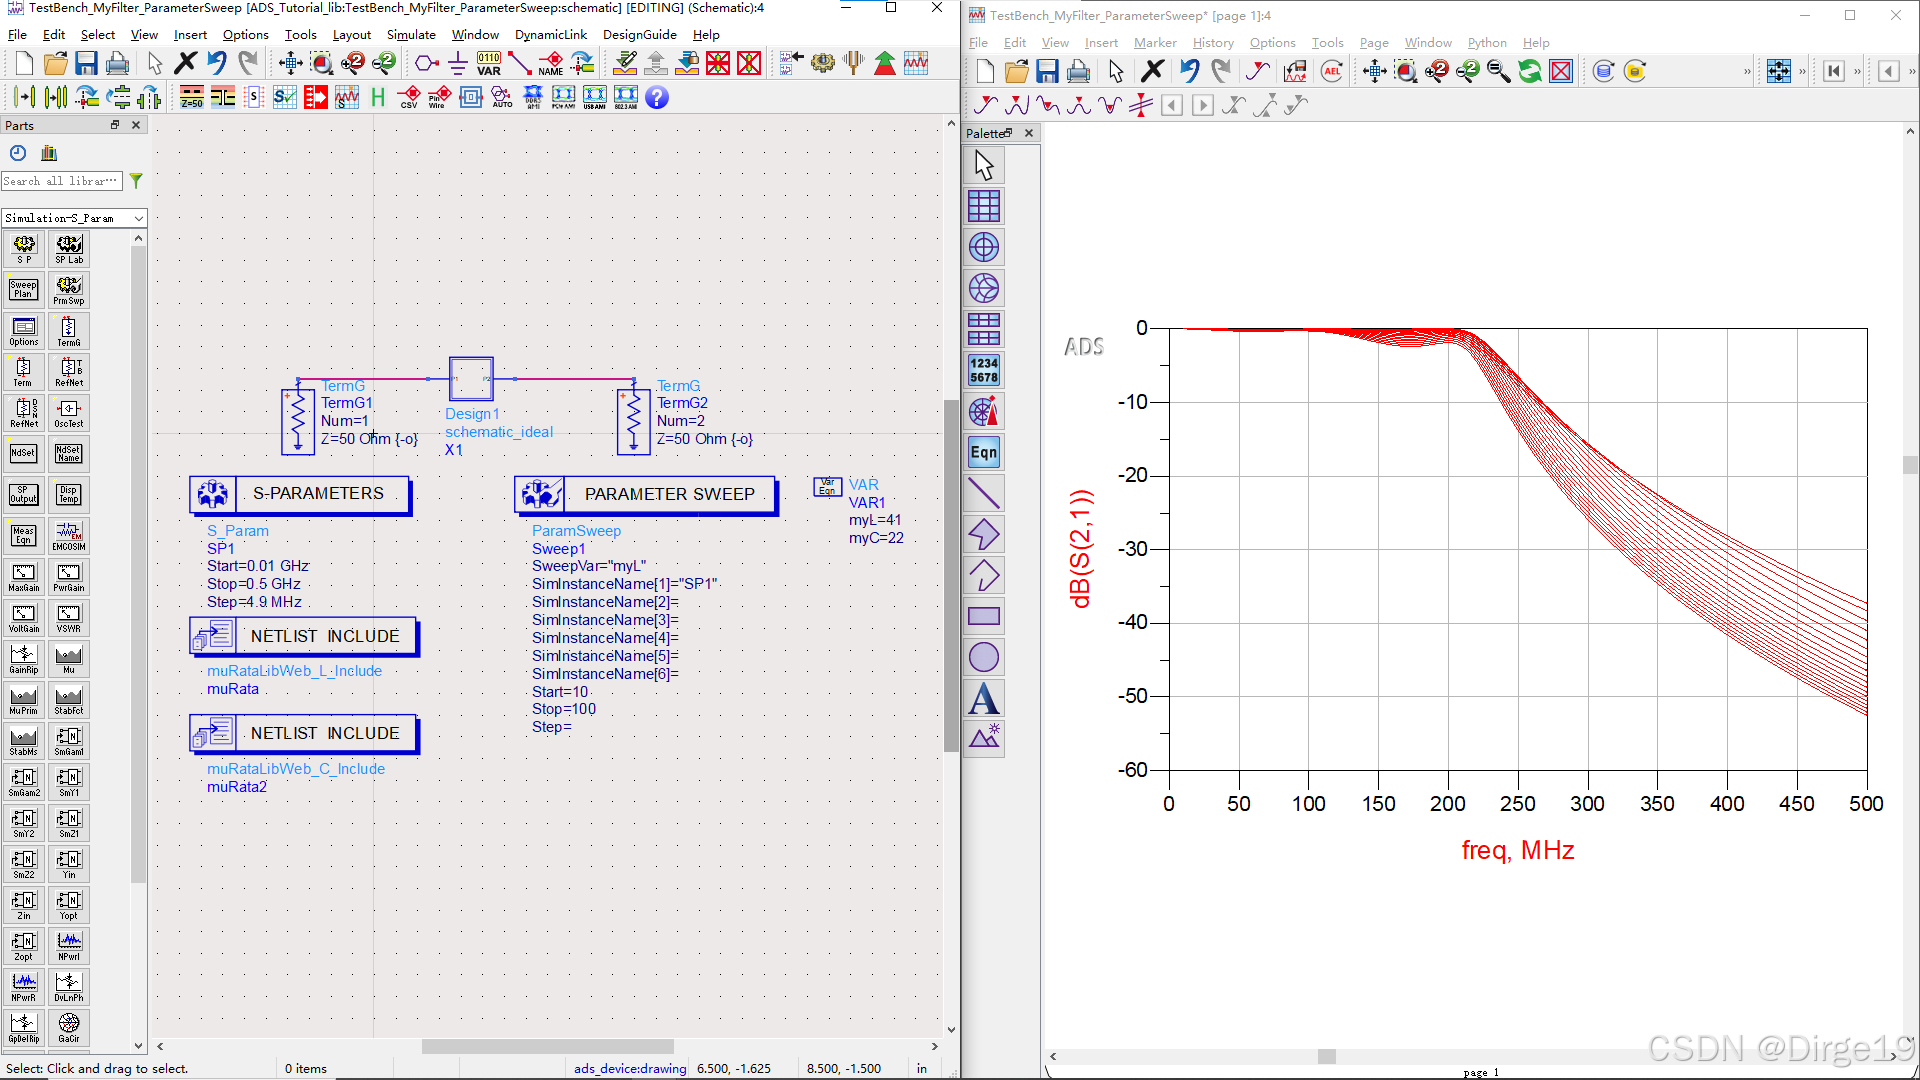Select the rectangular plot icon in the Palette
Screen dimensions: 1920x1080
click(x=984, y=206)
